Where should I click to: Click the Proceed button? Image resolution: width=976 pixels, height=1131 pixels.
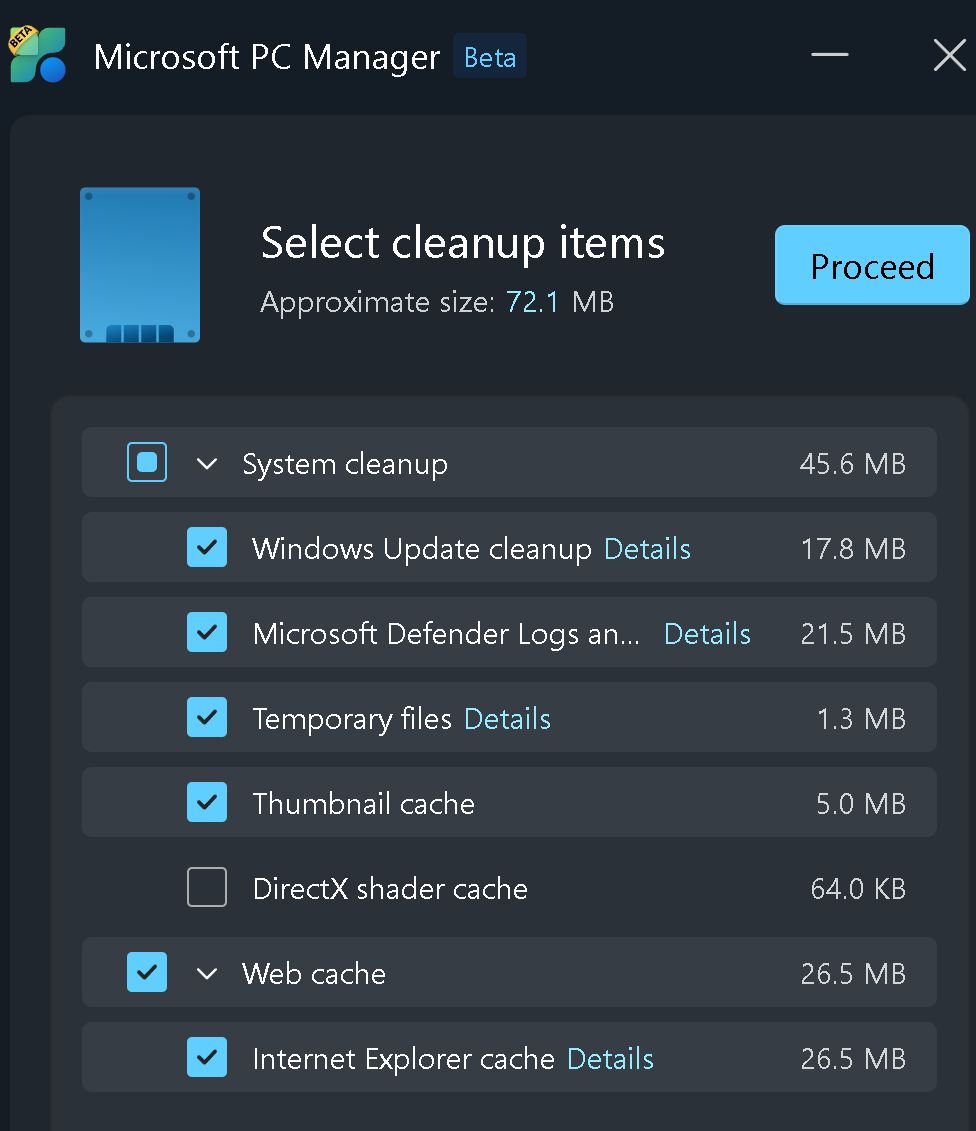pyautogui.click(x=872, y=265)
